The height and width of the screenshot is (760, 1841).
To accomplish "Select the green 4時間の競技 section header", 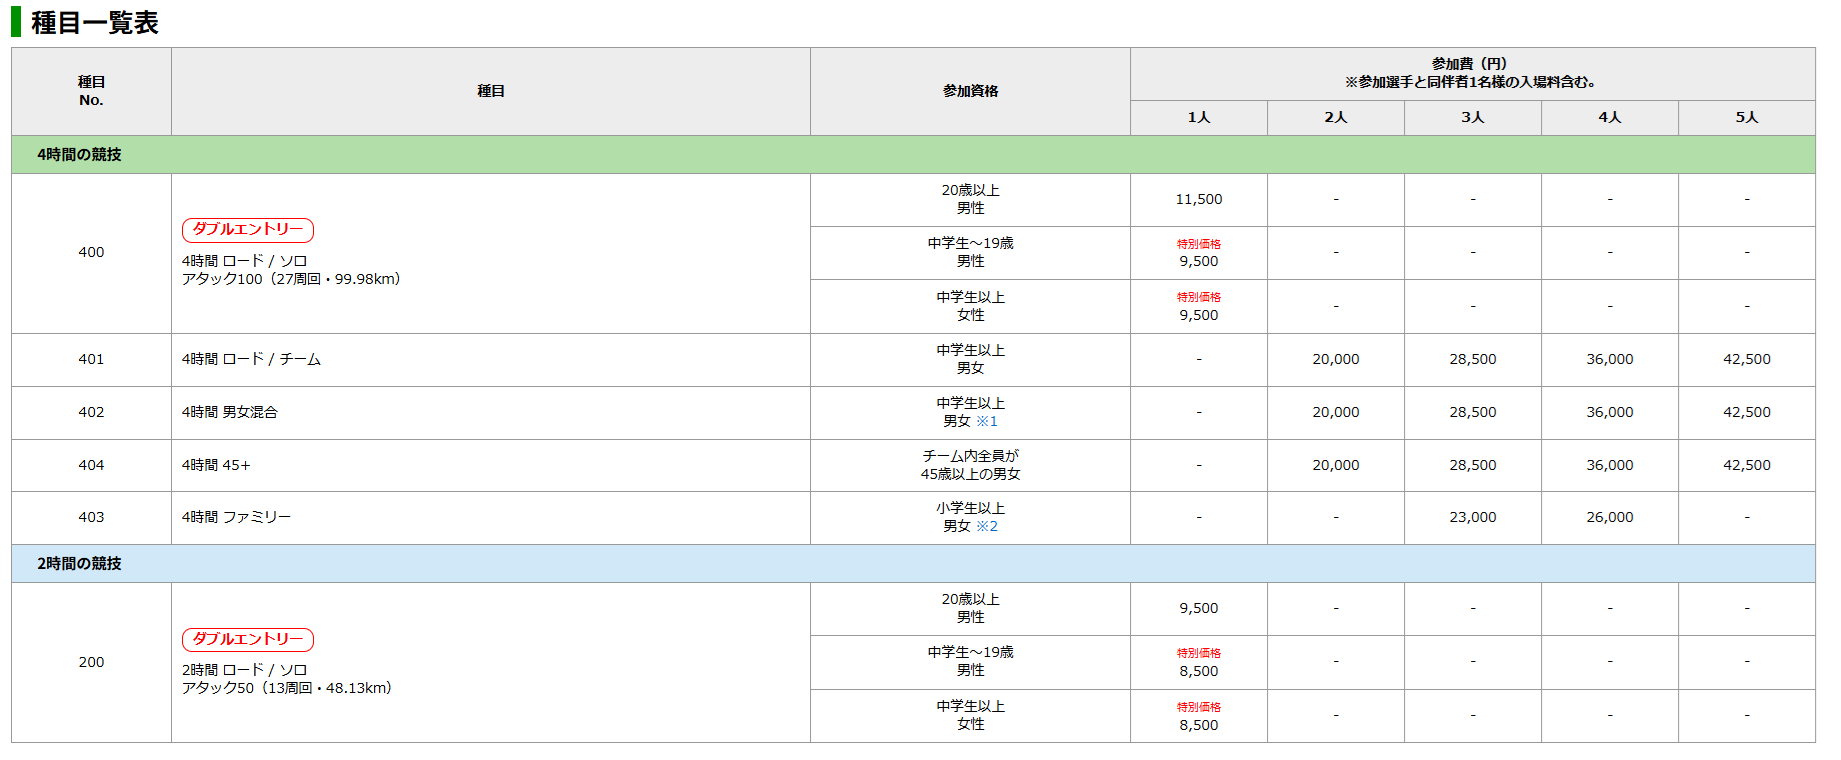I will 80,155.
